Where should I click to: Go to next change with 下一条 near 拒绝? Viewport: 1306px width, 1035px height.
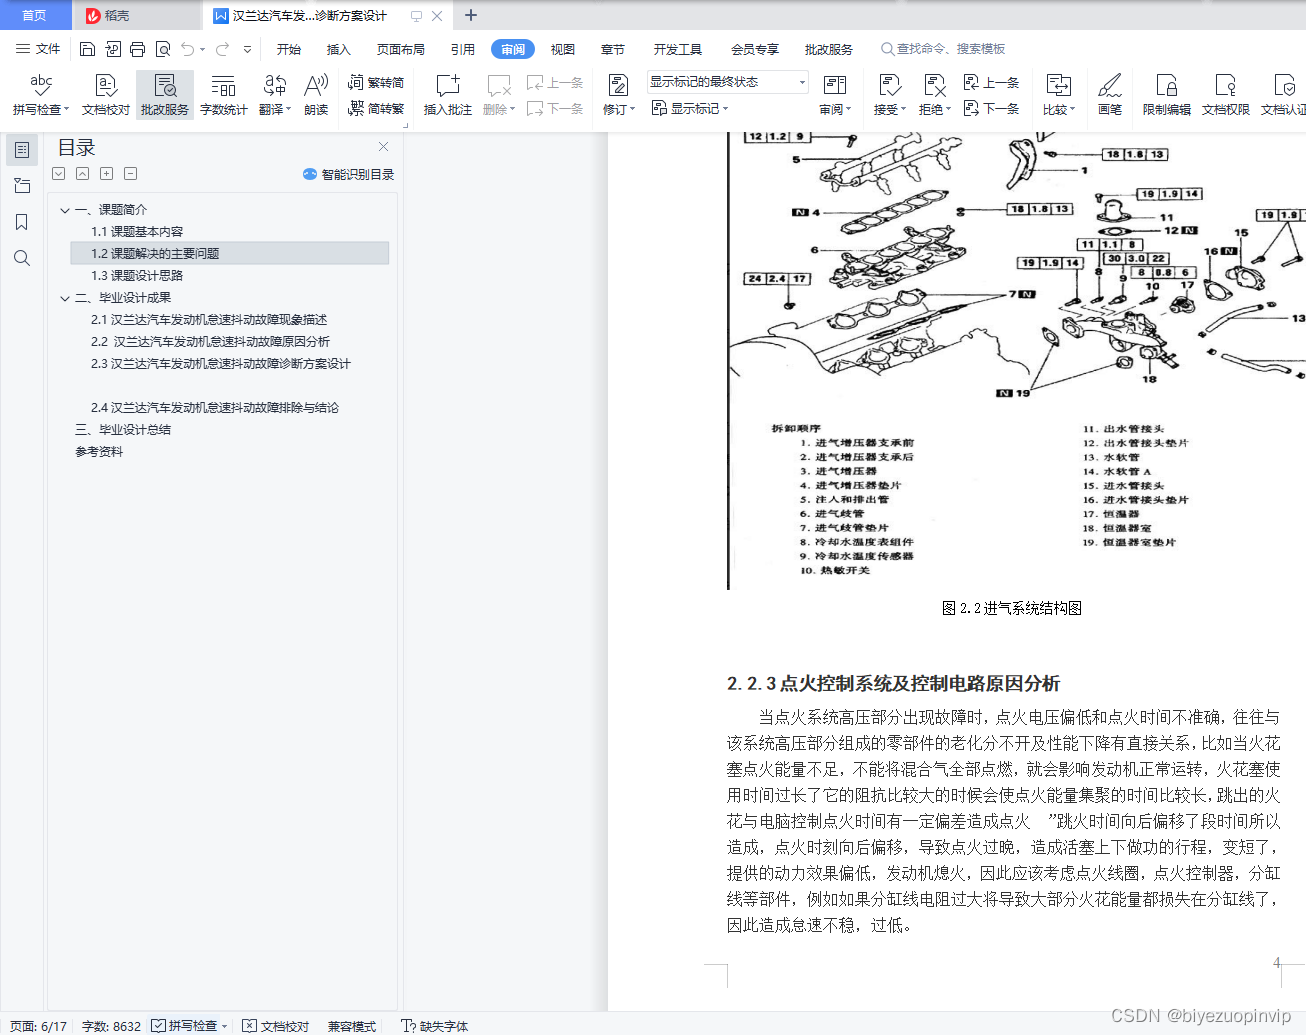point(991,108)
